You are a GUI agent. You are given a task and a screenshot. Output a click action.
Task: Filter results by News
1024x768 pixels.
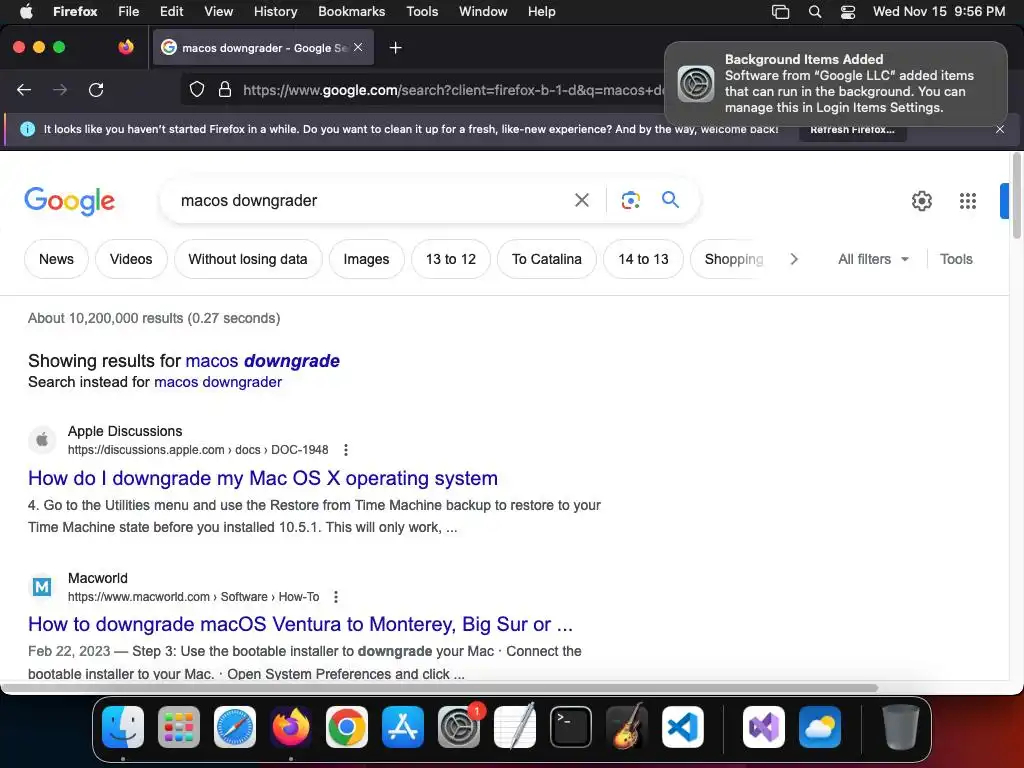56,259
